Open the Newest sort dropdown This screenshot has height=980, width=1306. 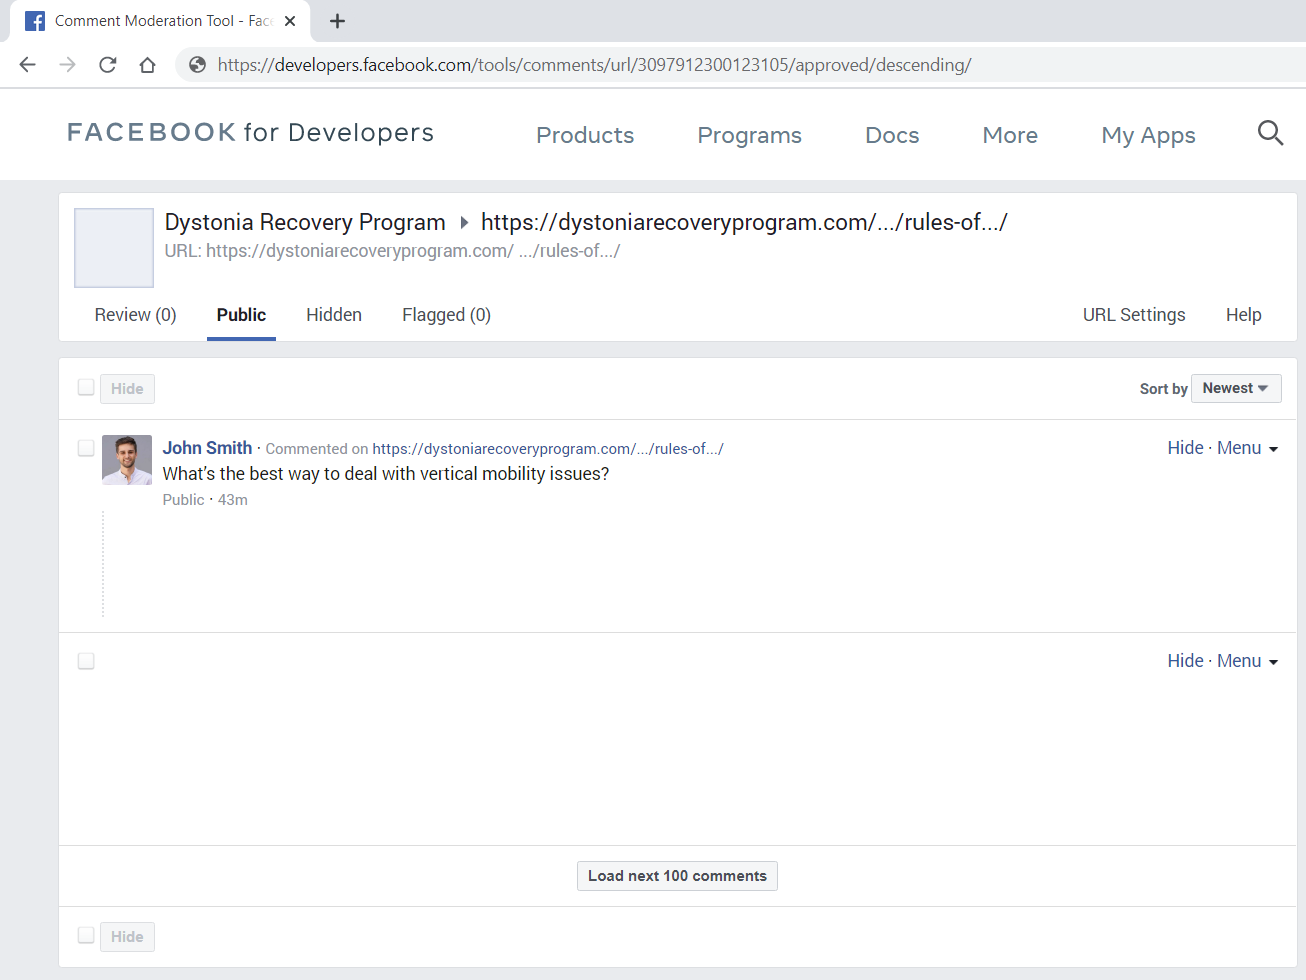click(1236, 388)
